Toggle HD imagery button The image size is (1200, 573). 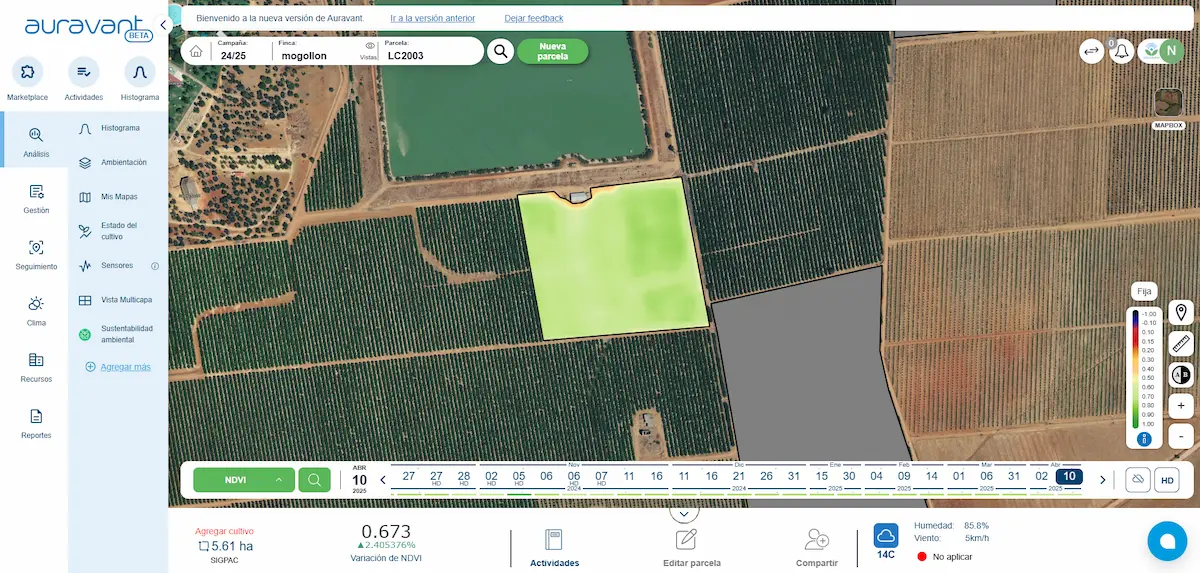[1167, 480]
